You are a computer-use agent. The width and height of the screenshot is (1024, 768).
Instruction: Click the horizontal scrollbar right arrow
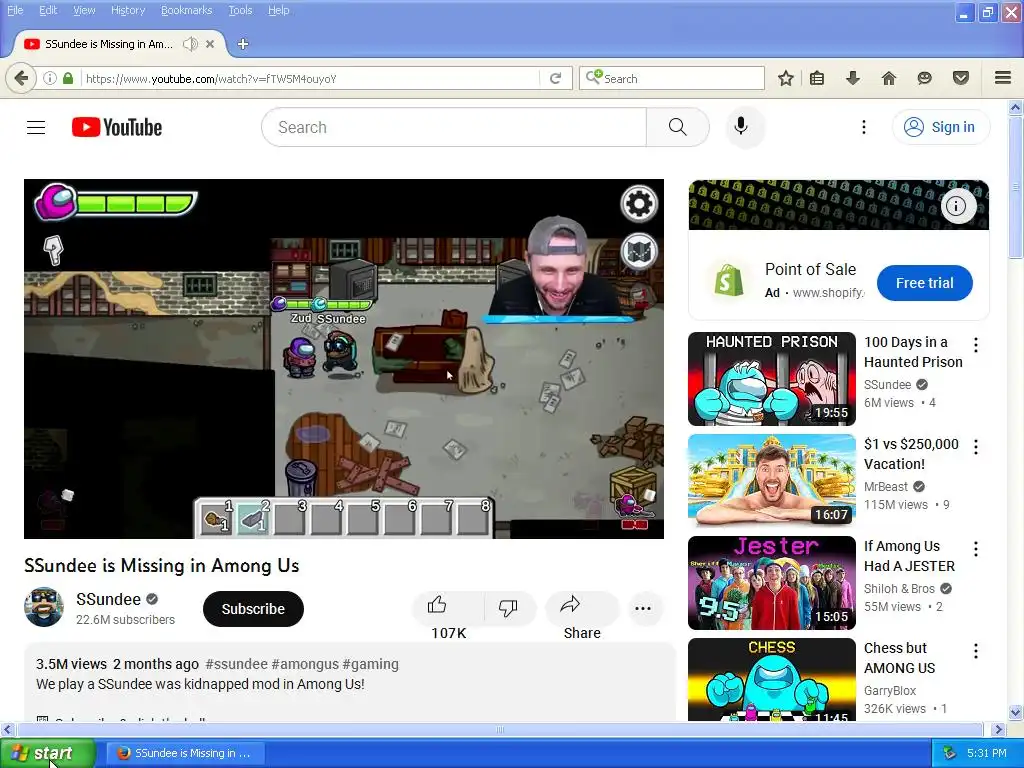(x=998, y=729)
